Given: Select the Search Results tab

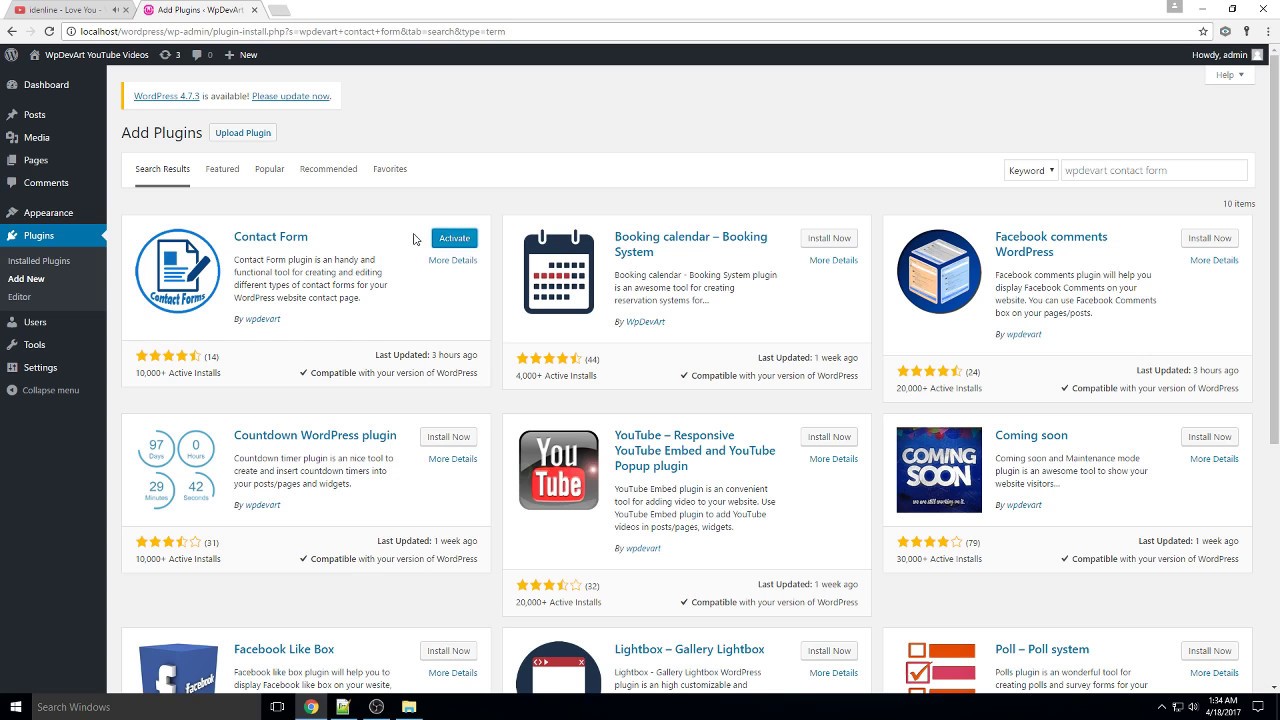Looking at the screenshot, I should (x=162, y=169).
